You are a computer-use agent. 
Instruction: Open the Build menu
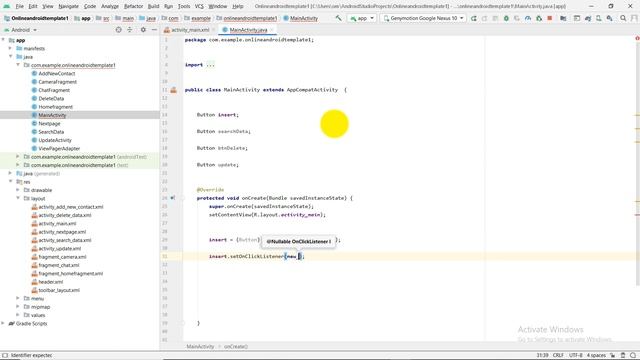point(153,7)
